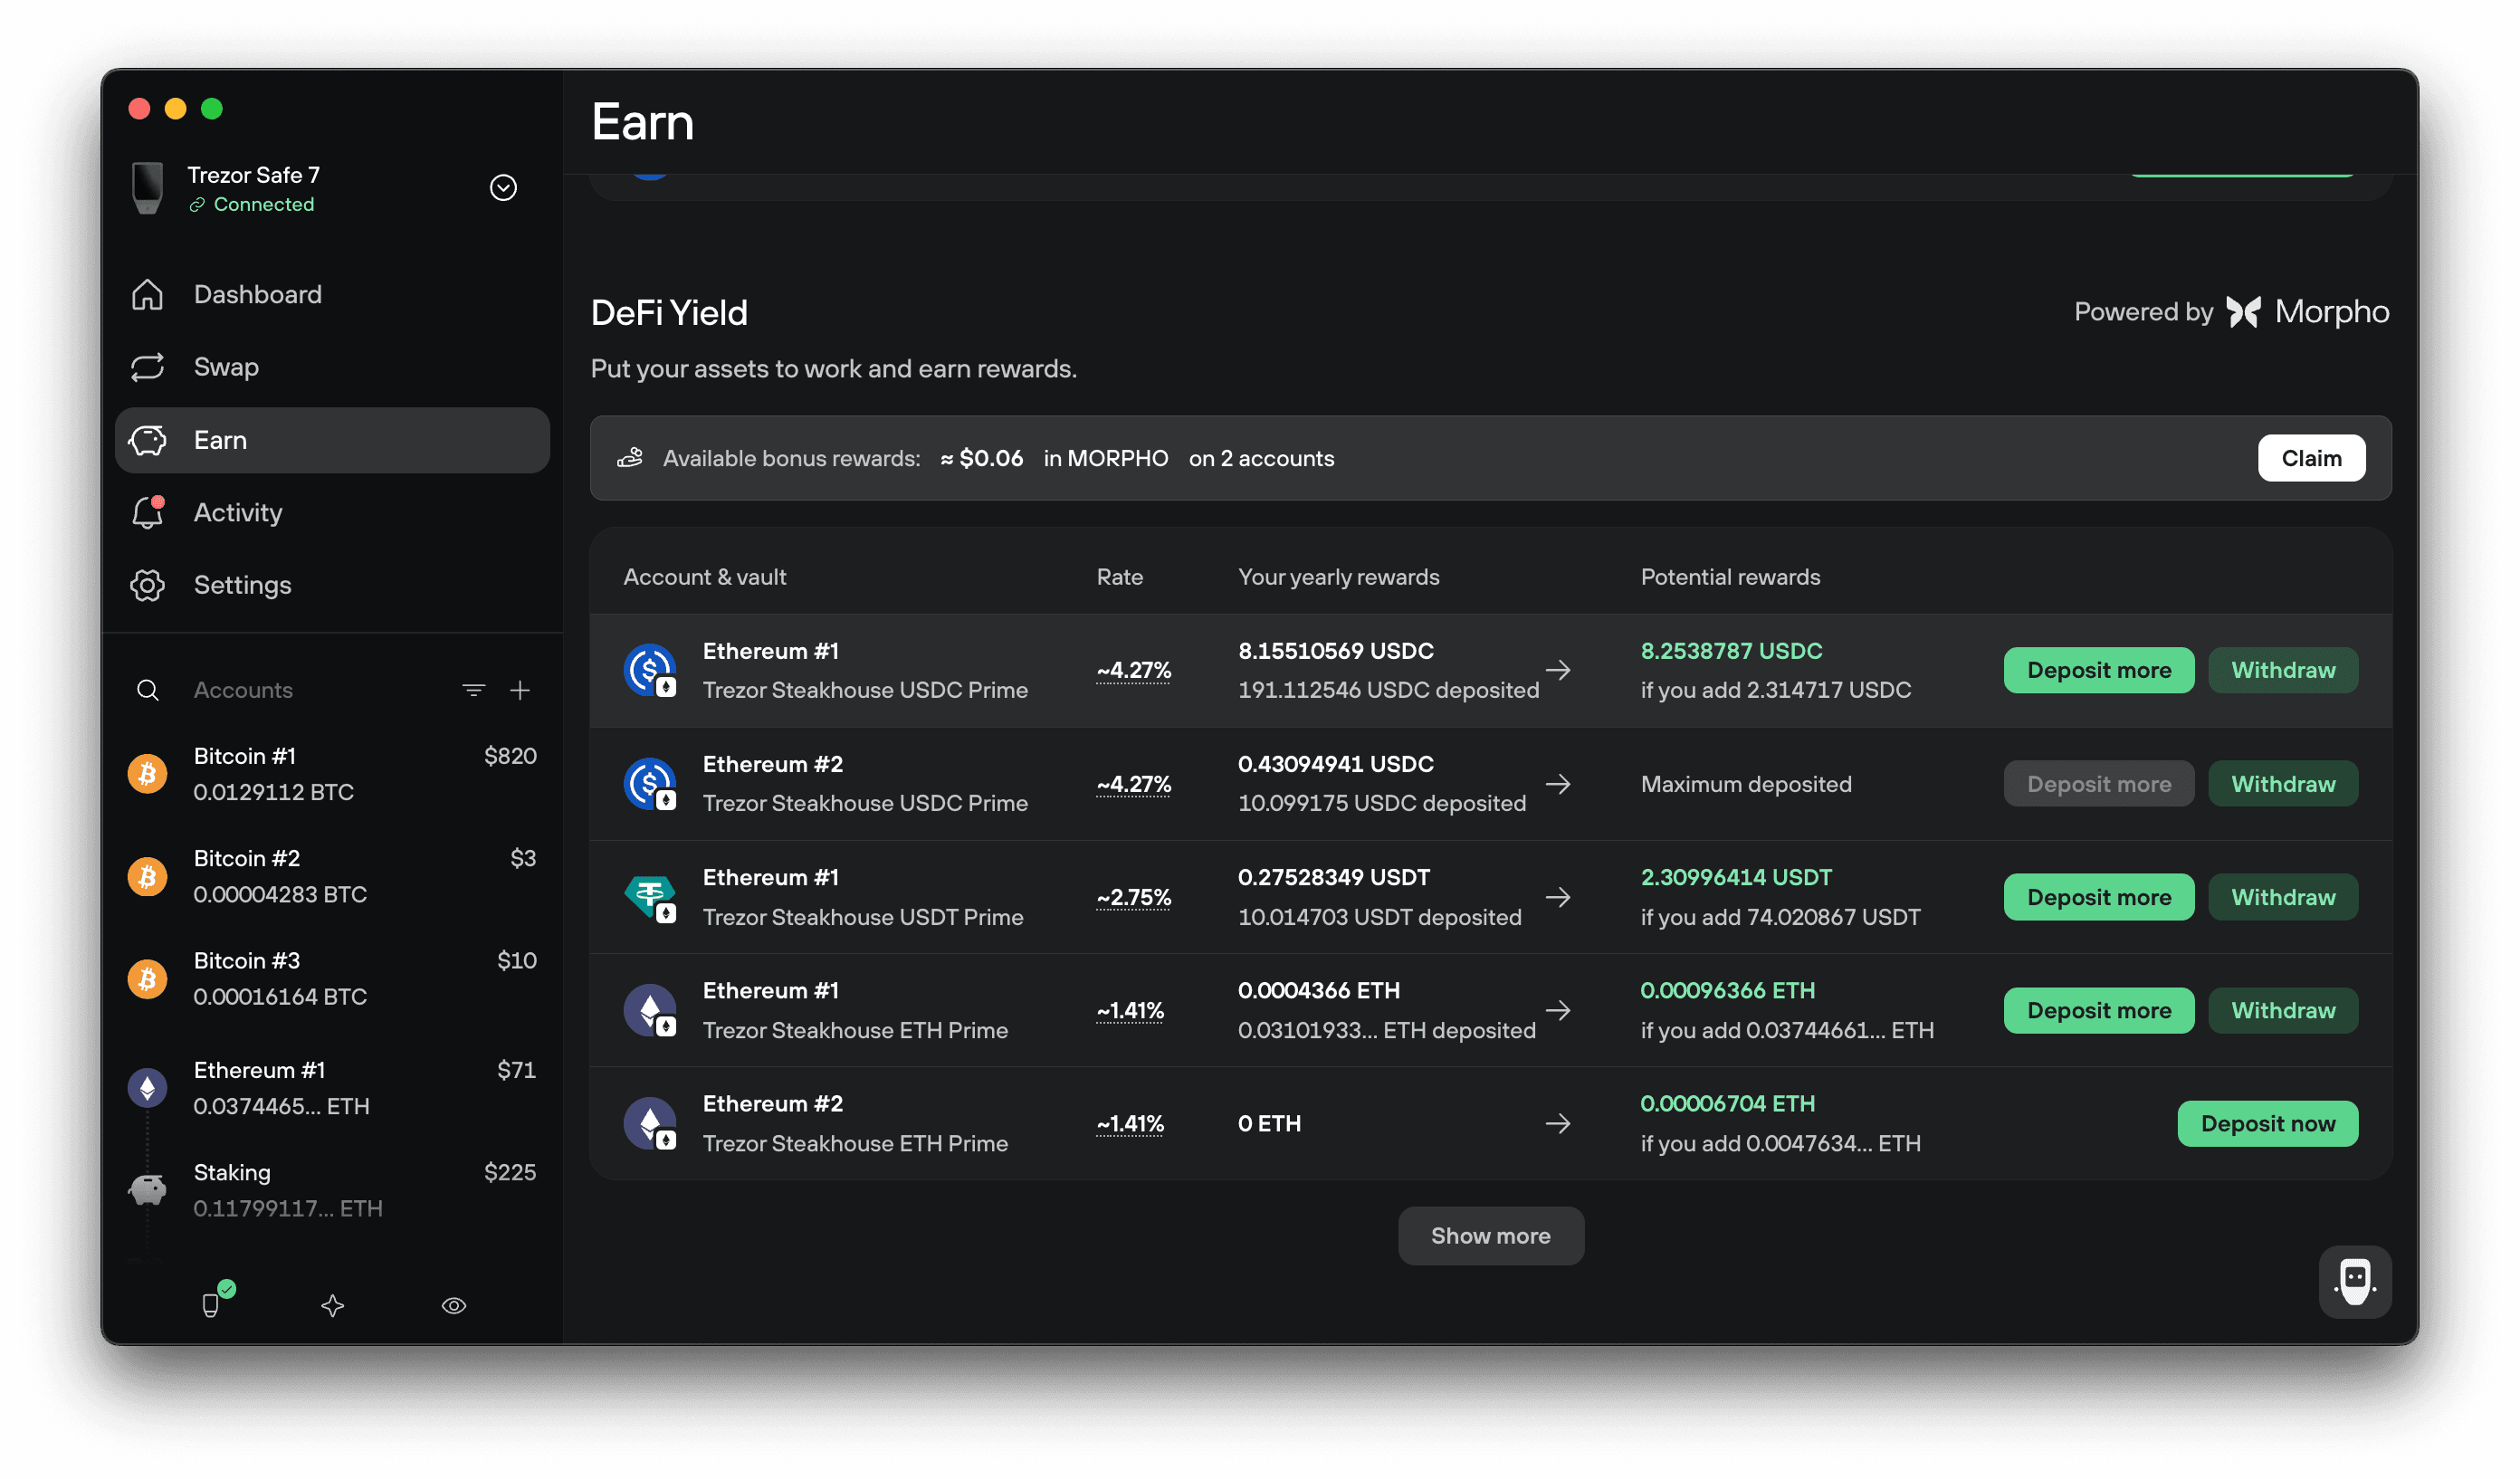Open the Staking sub-account
Viewport: 2520px width, 1479px height.
click(332, 1190)
